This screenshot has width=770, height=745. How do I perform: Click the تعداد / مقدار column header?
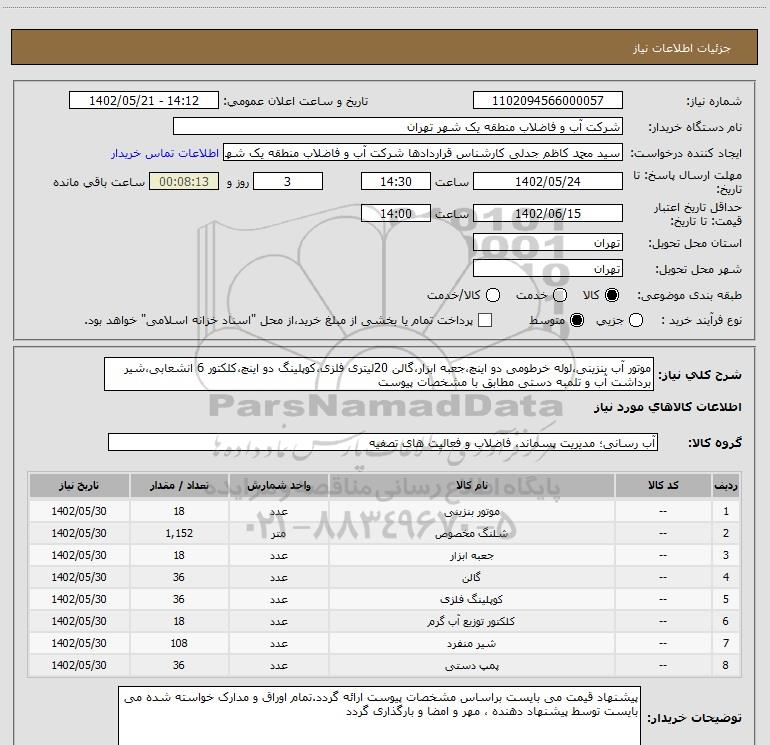pos(179,485)
